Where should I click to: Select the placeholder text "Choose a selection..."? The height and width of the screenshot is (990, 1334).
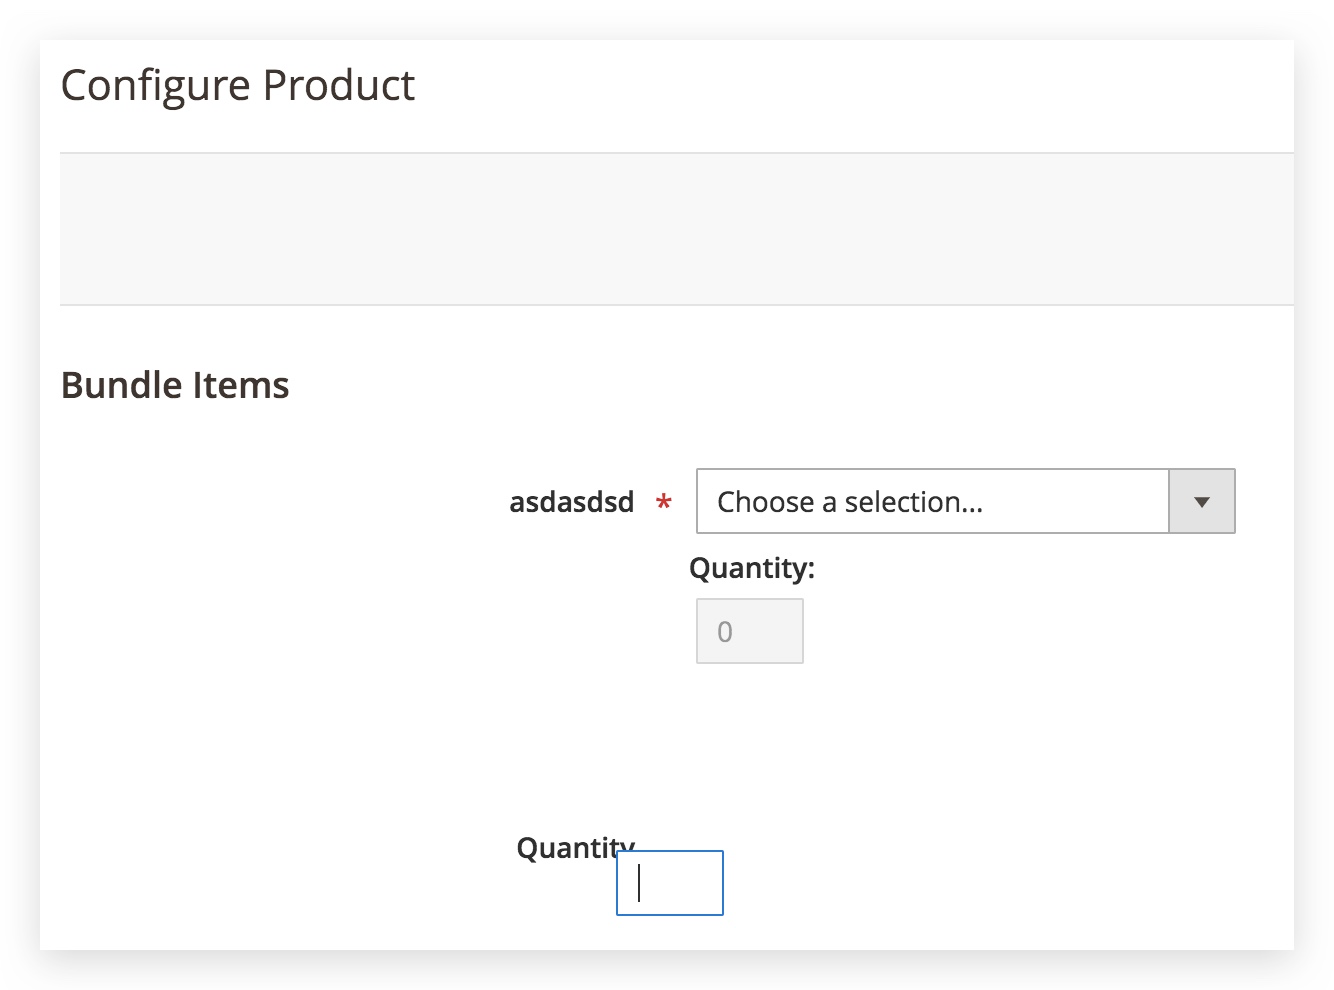pyautogui.click(x=849, y=501)
